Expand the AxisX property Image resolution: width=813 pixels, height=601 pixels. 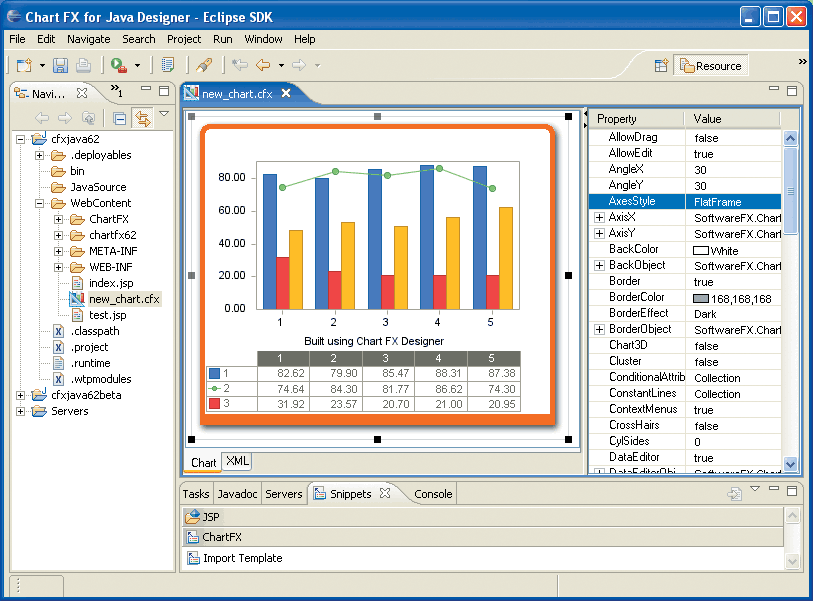coord(599,217)
